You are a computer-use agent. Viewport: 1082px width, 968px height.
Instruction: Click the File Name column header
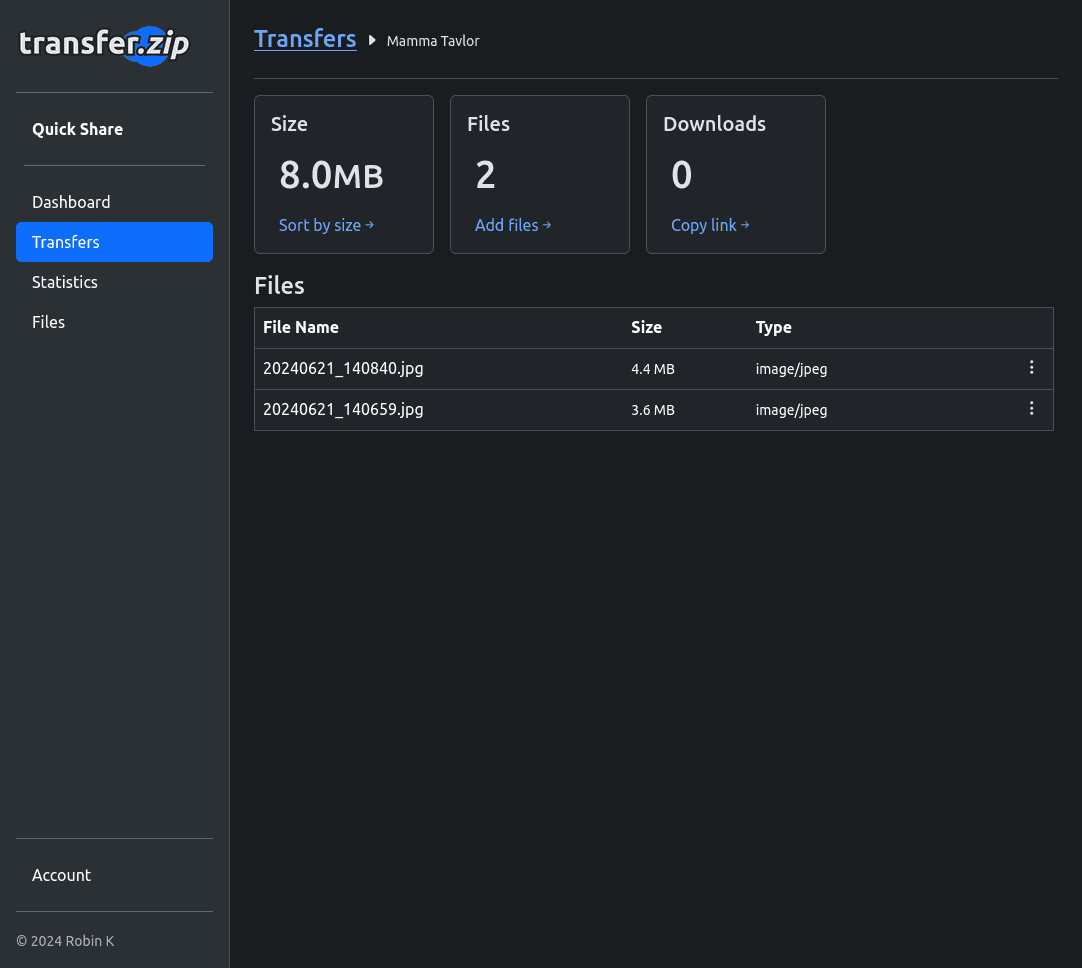click(x=301, y=327)
